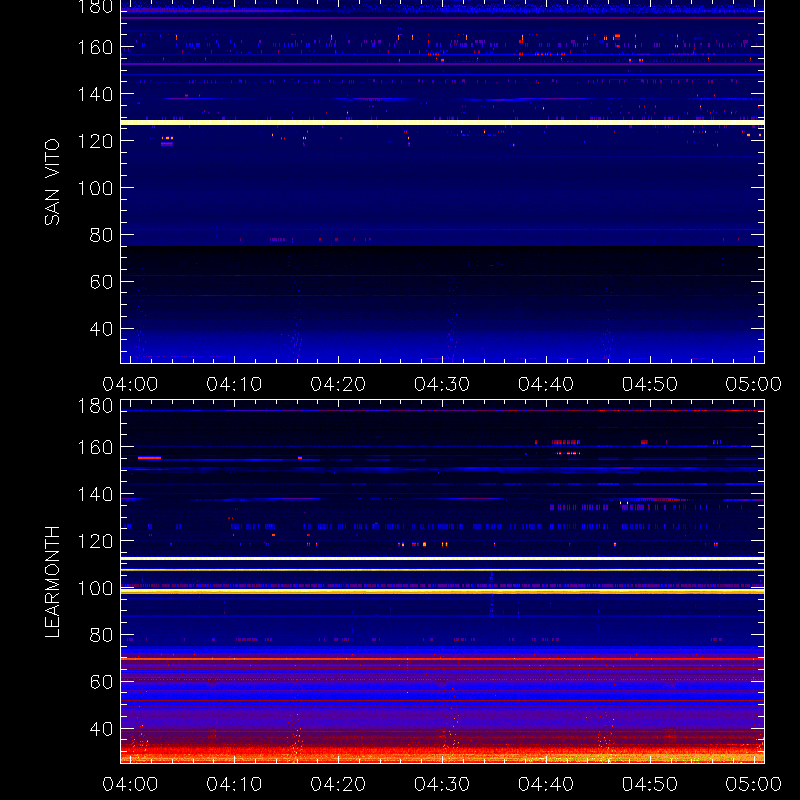
Task: Select the 160 tick label on the Learmonth plot
Action: 95,447
